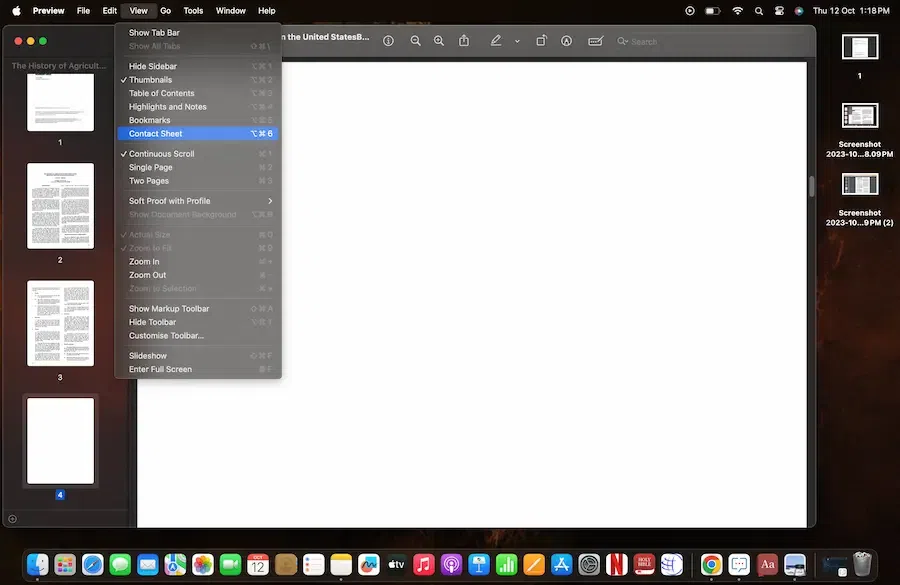Open the File menu
This screenshot has width=900, height=585.
pos(83,10)
